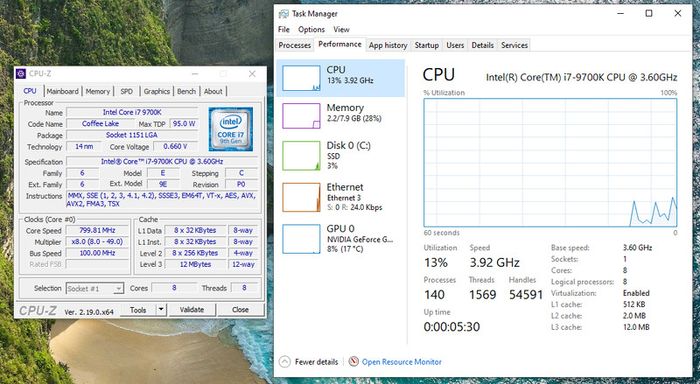Select the CPU tab in CPU-Z
The image size is (700, 384).
click(30, 91)
